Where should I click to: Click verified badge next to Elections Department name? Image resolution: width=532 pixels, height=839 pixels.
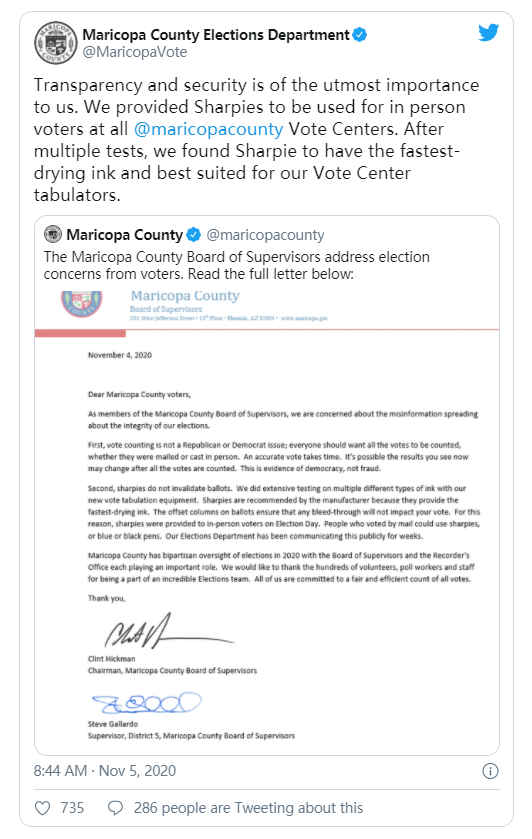(360, 35)
